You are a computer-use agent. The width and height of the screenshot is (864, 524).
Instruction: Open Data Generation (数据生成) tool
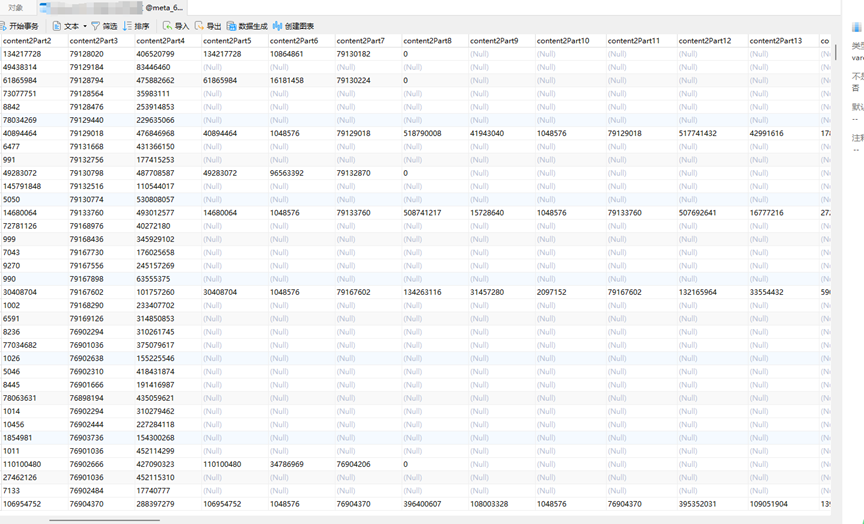246,26
